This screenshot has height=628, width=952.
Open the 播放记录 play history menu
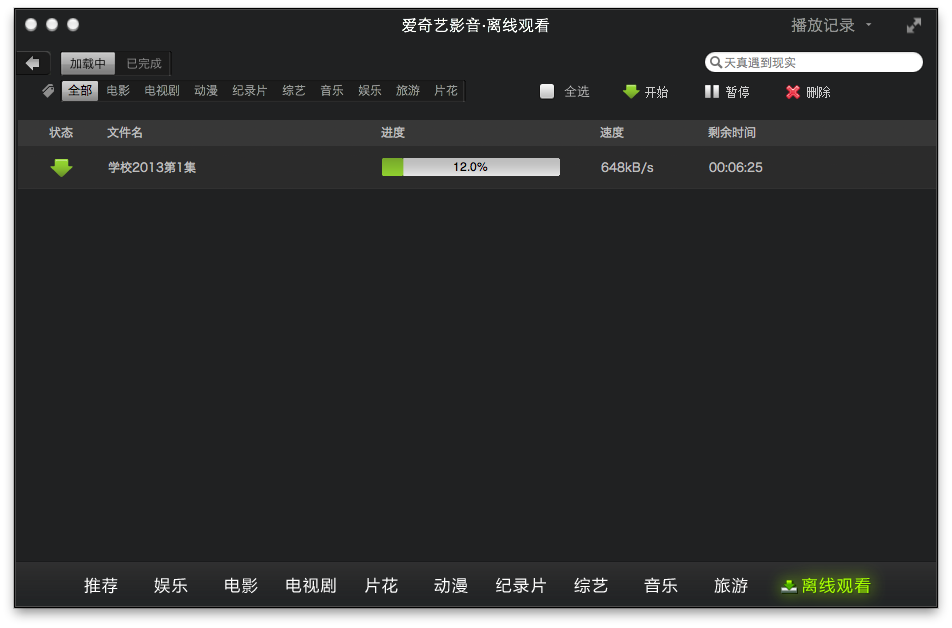point(823,25)
